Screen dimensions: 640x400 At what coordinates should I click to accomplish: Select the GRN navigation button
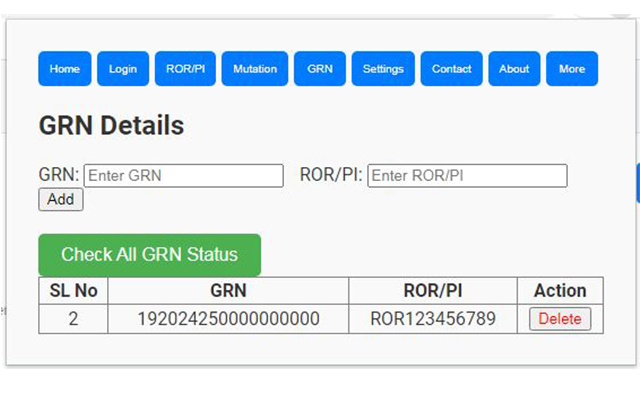[x=320, y=69]
